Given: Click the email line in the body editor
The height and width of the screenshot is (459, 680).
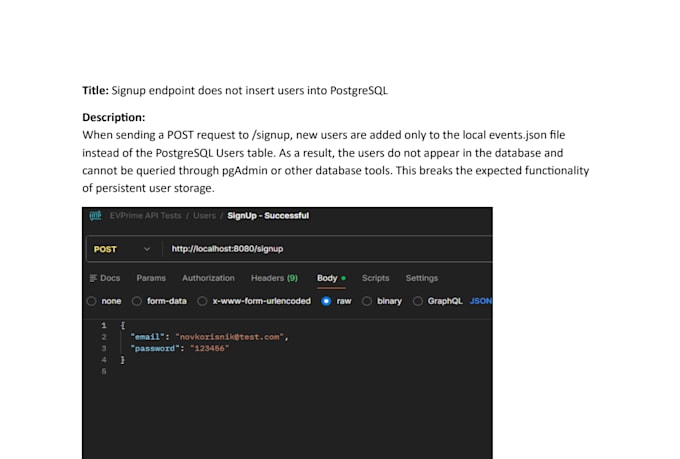Looking at the screenshot, I should (x=209, y=337).
